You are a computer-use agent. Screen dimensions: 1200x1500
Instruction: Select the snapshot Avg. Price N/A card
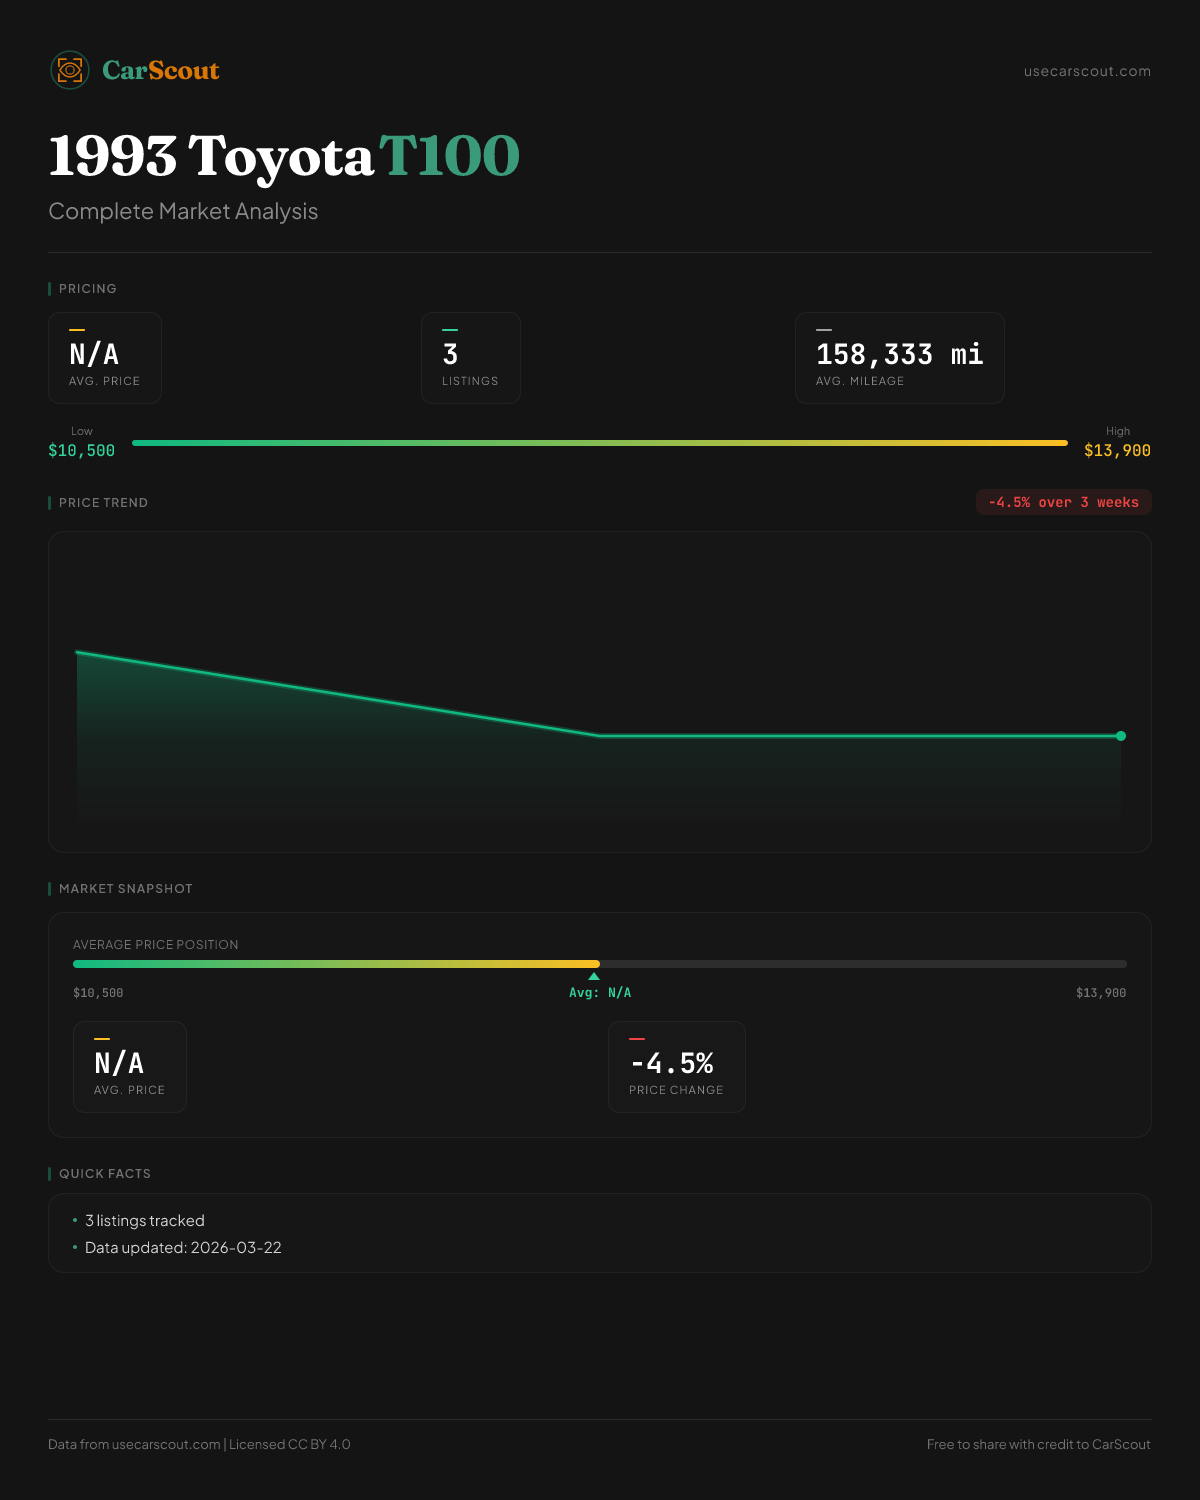130,1067
